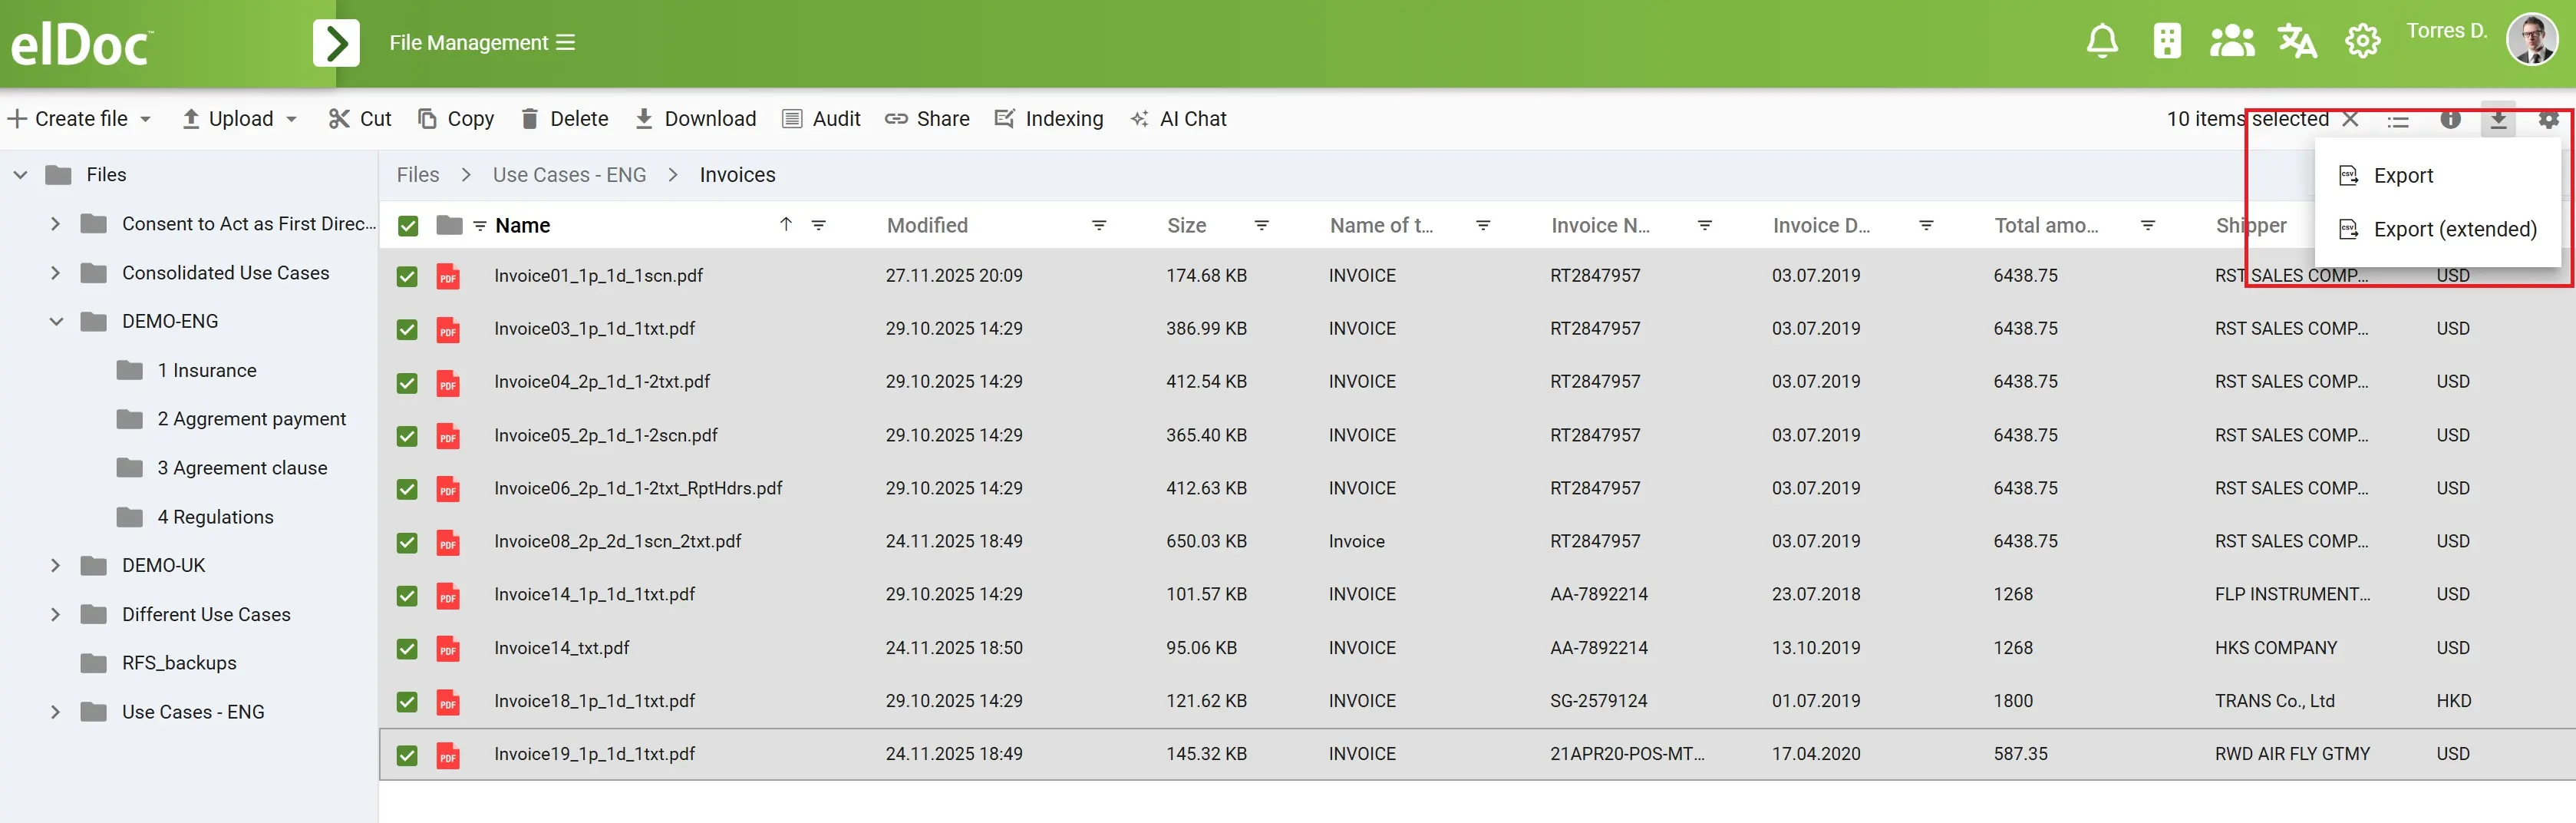Select the Export menu option

click(2402, 176)
